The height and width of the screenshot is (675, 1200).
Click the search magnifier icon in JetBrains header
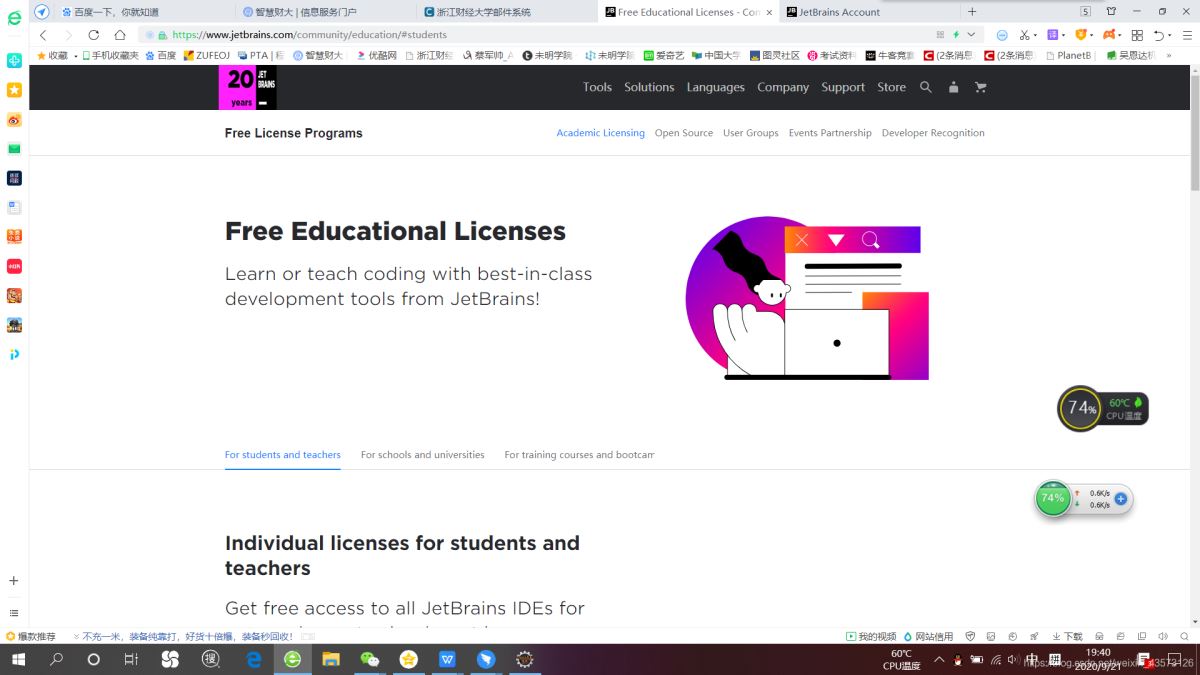pyautogui.click(x=925, y=87)
